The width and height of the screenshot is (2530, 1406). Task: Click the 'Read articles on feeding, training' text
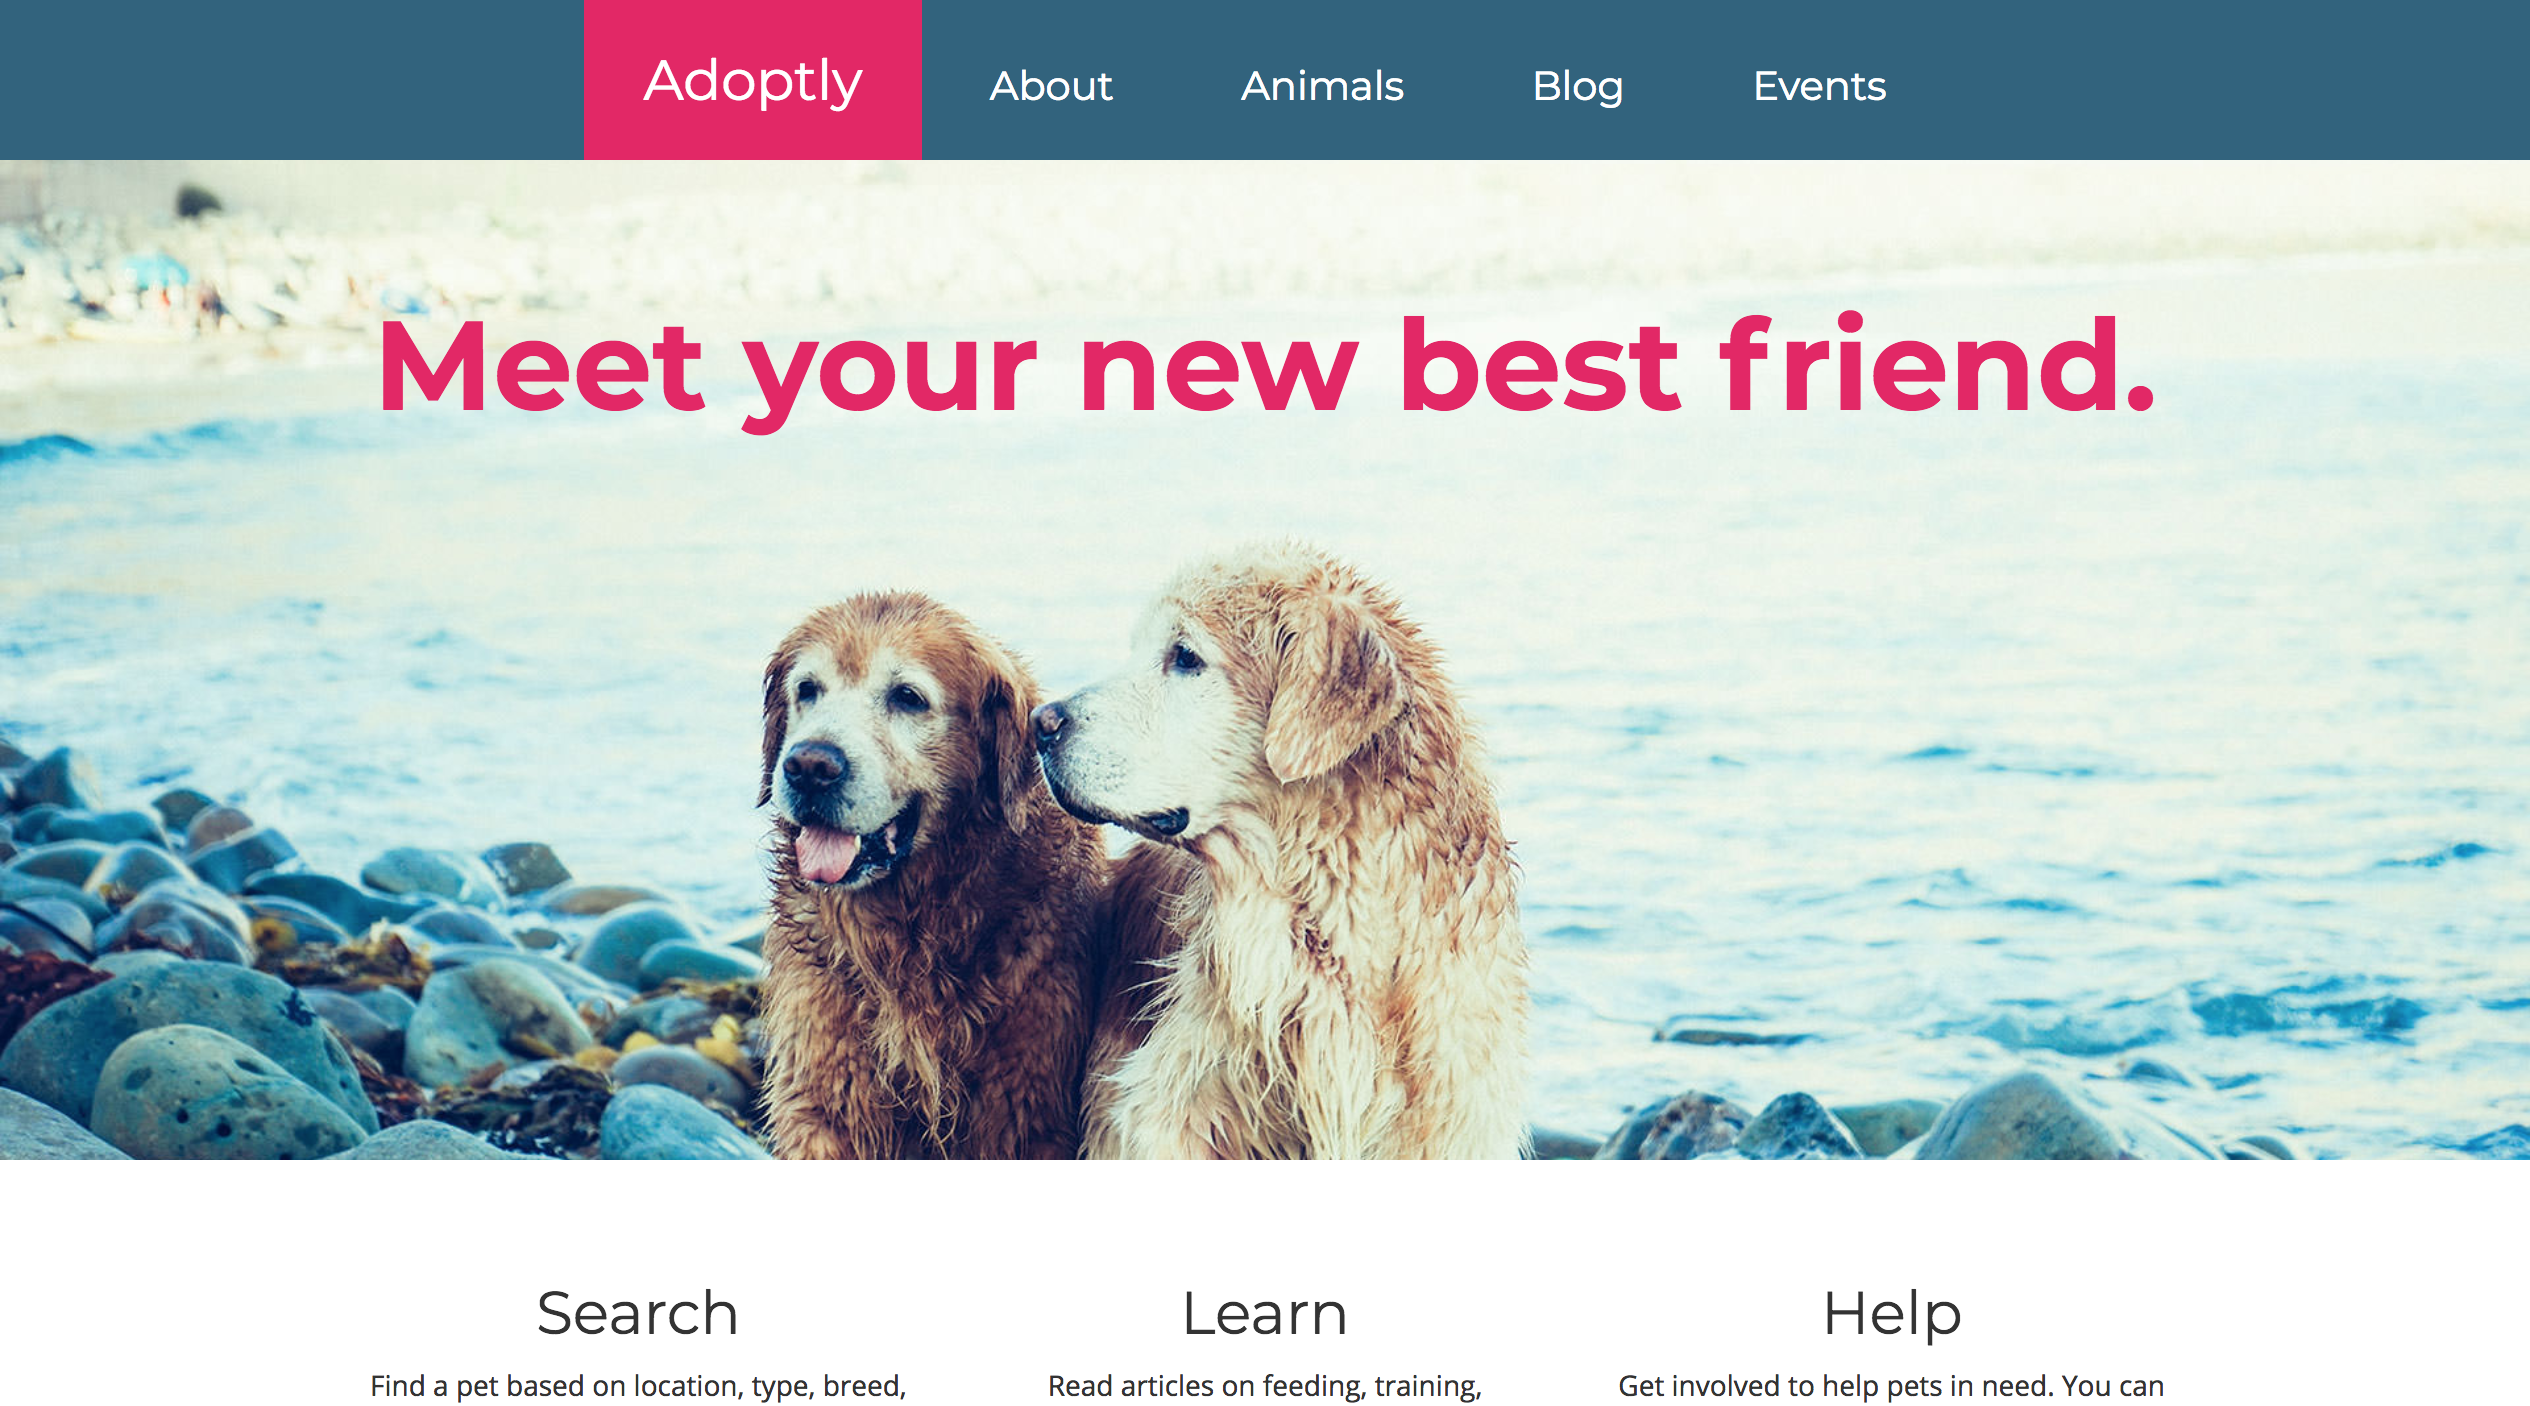(x=1265, y=1386)
